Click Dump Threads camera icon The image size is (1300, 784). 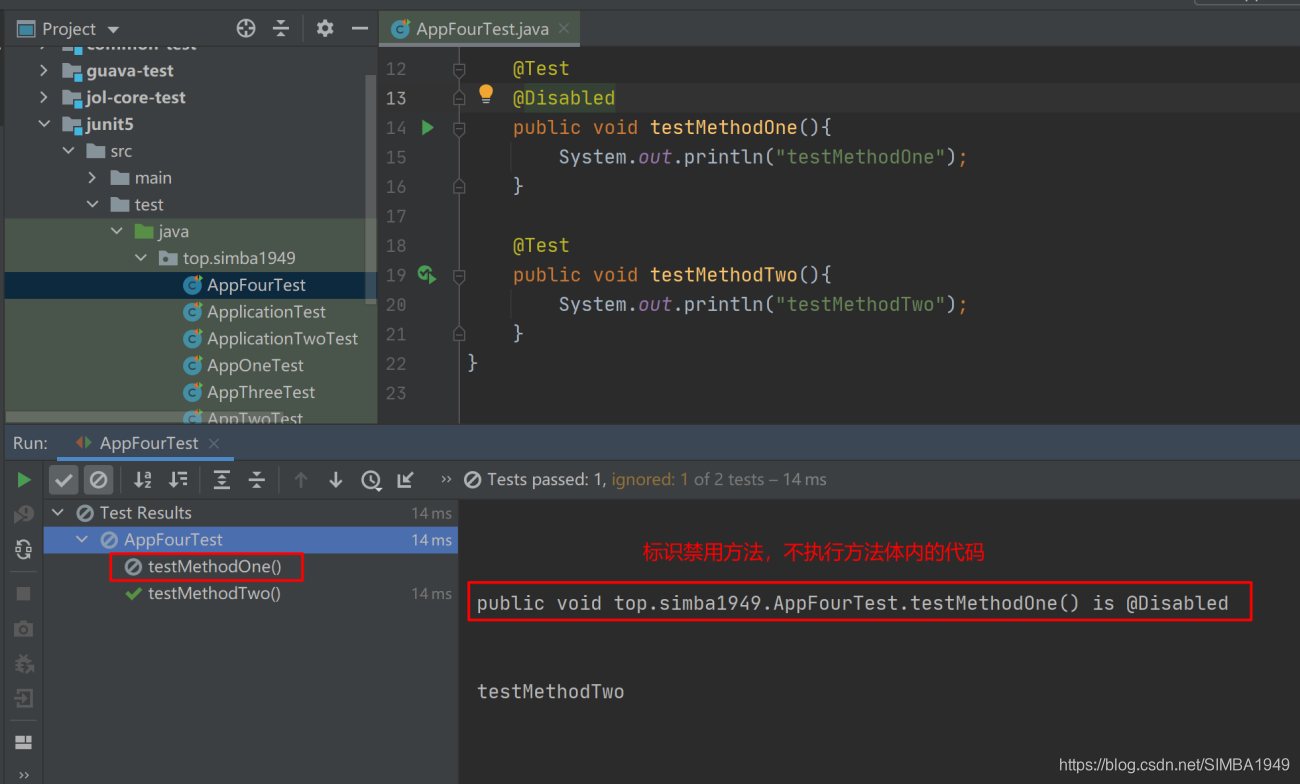23,629
